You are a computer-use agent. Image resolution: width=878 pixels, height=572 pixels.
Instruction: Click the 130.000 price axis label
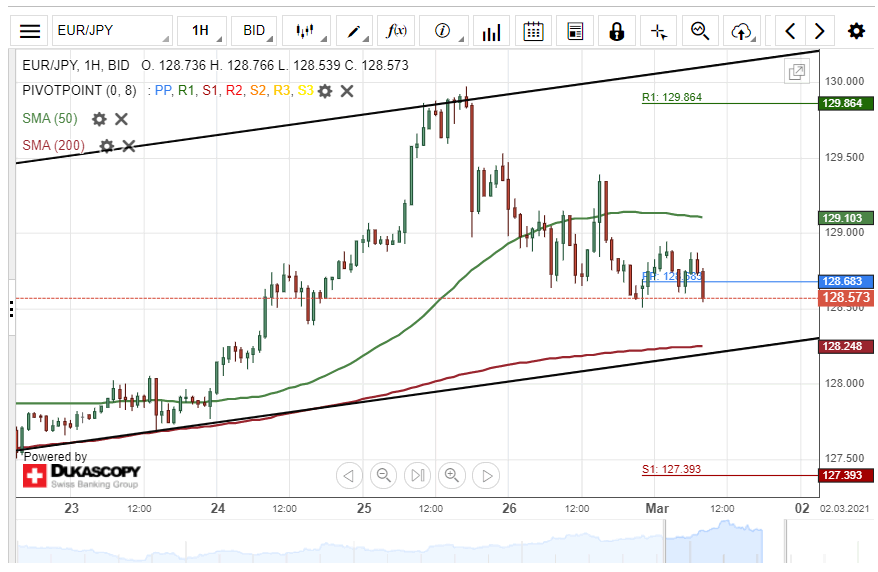[844, 81]
